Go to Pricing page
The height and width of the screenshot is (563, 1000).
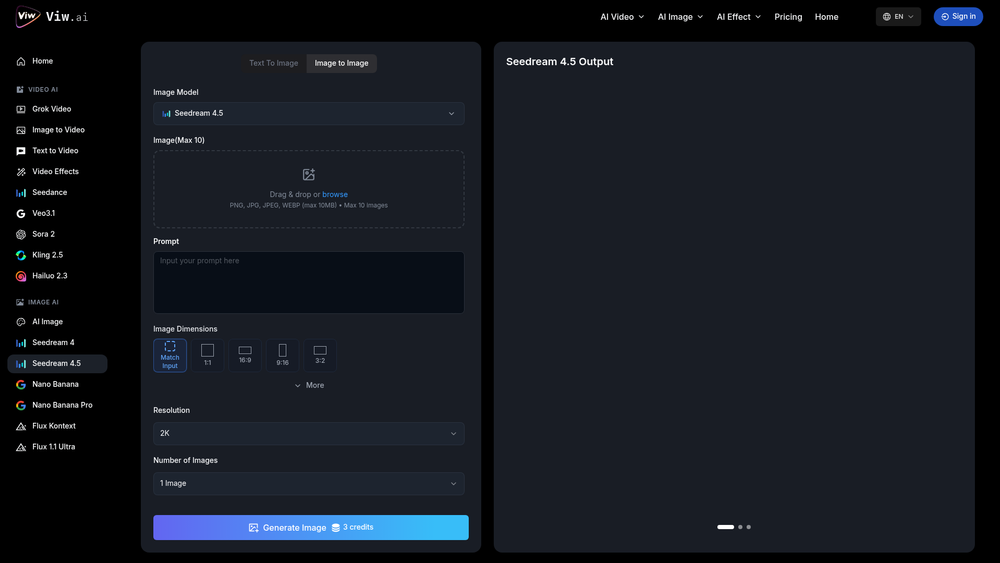point(788,17)
